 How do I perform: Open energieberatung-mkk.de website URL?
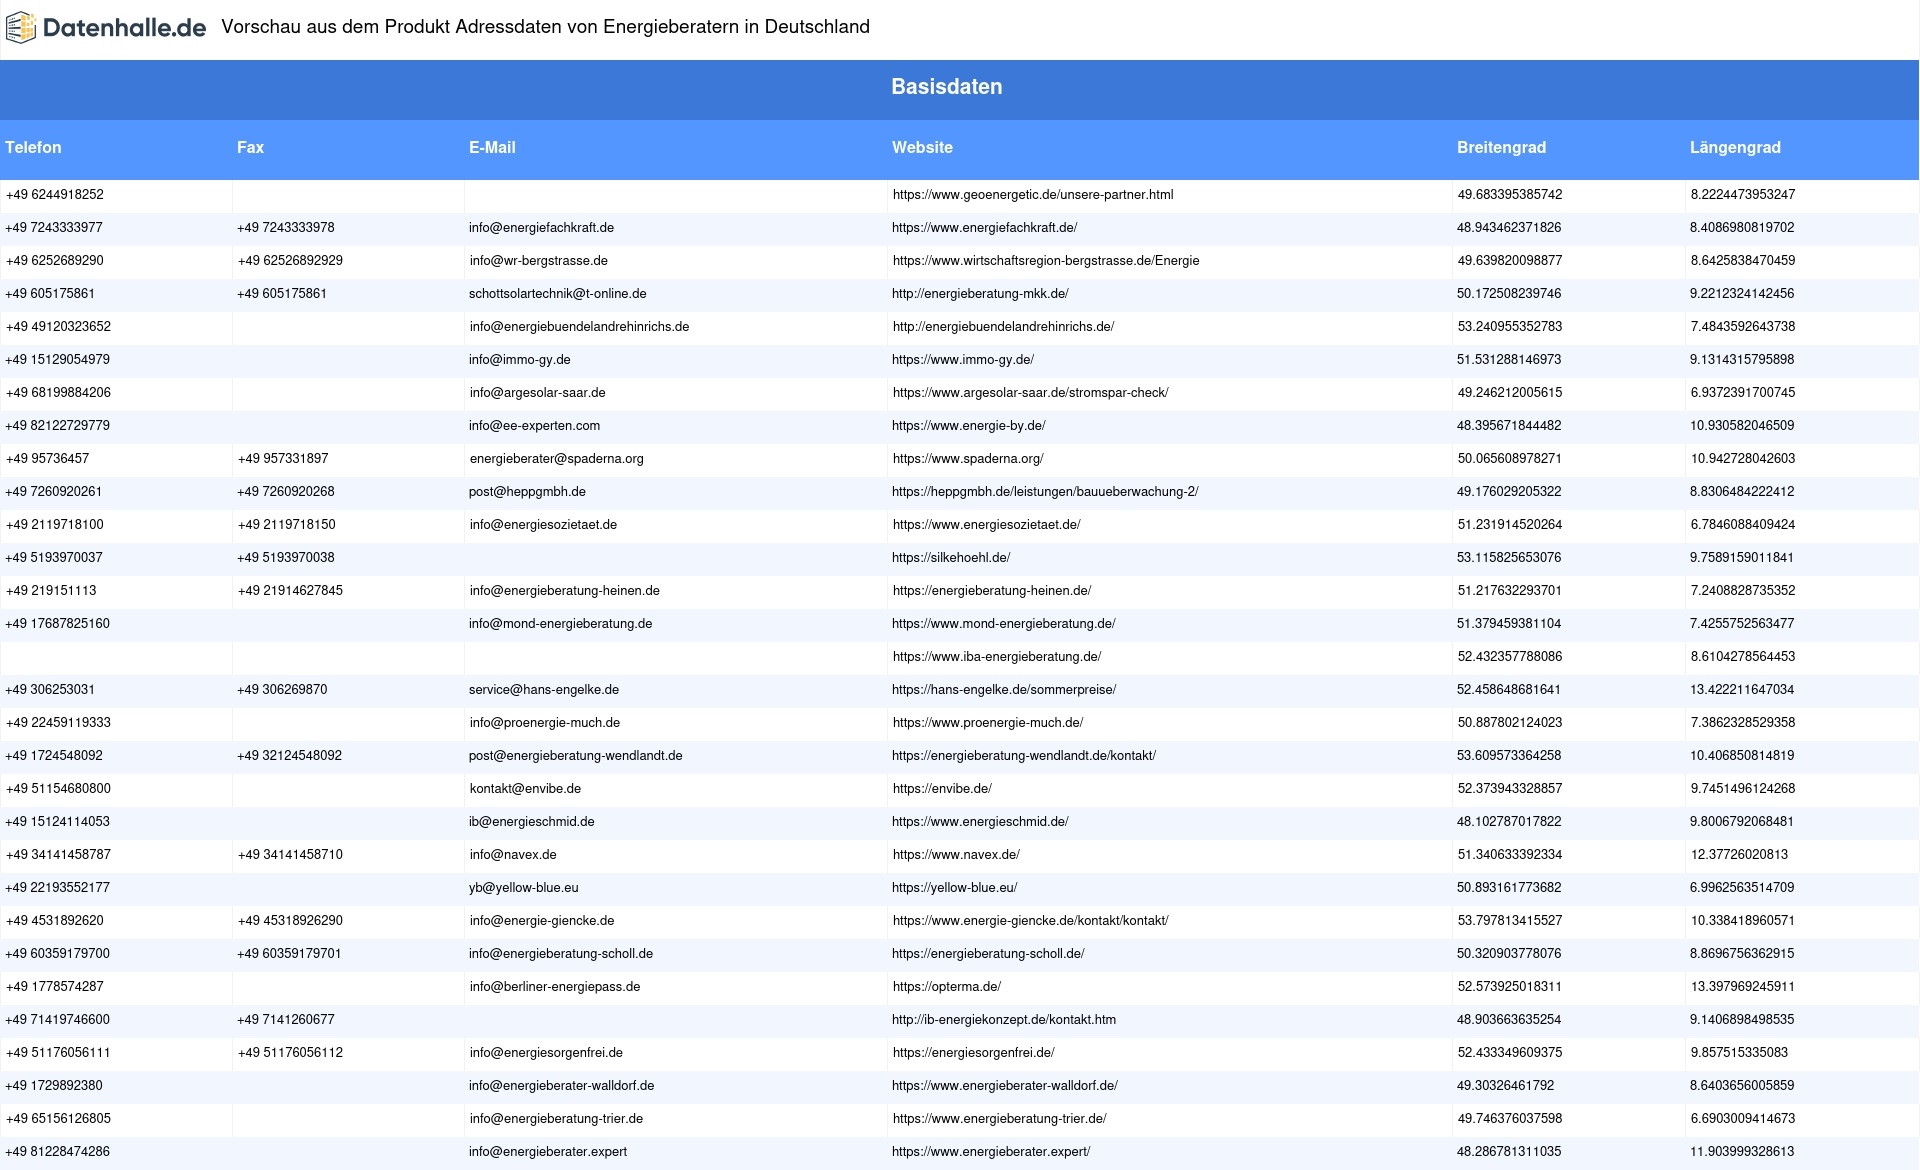pos(980,294)
